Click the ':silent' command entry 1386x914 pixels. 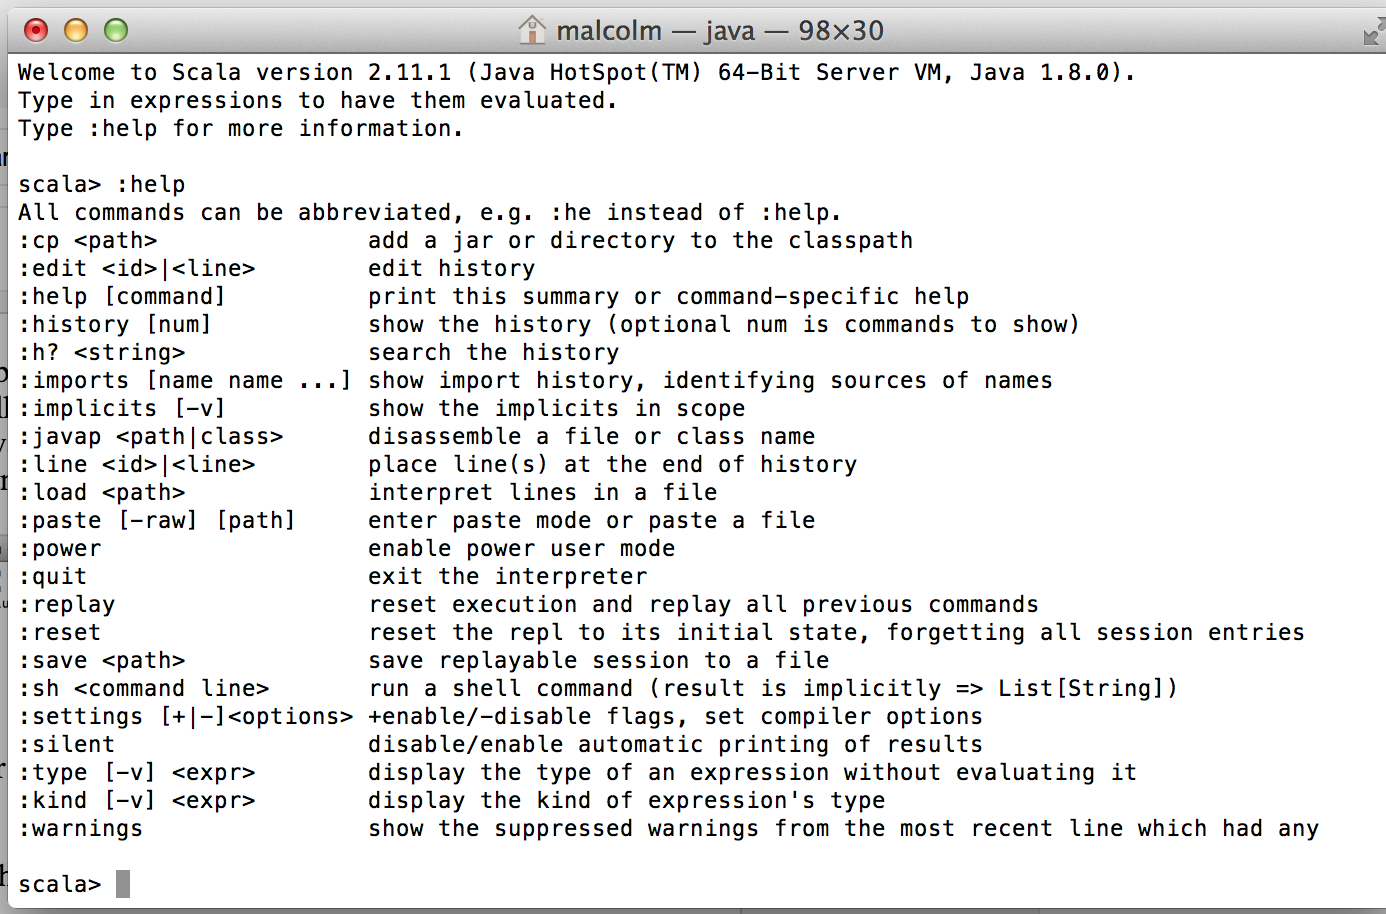tap(66, 744)
